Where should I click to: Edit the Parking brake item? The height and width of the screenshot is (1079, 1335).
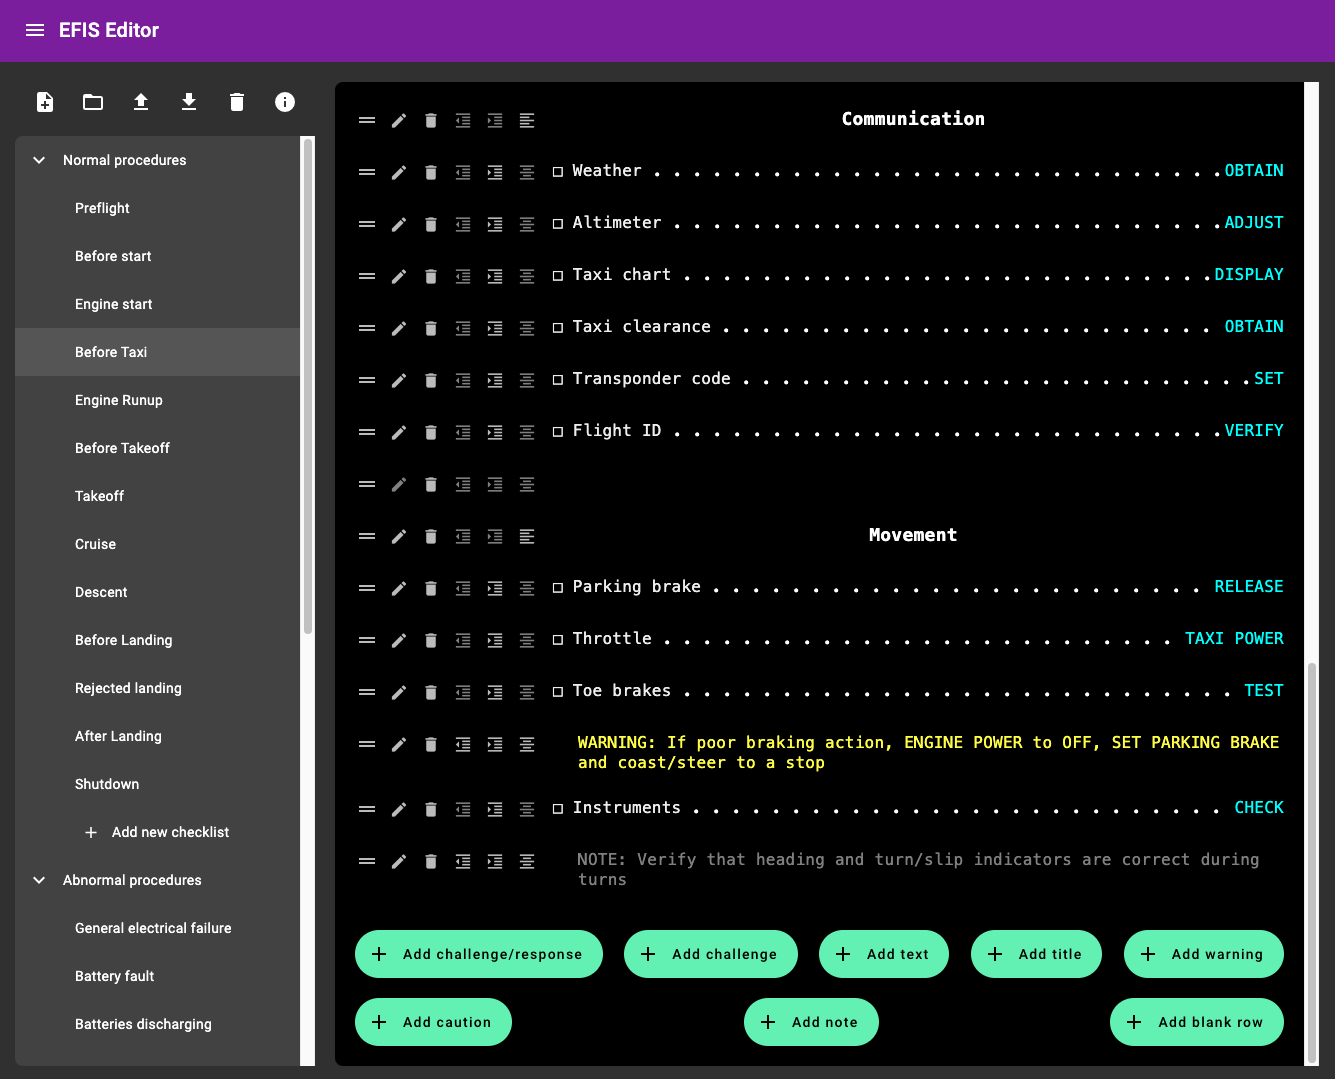pos(399,588)
